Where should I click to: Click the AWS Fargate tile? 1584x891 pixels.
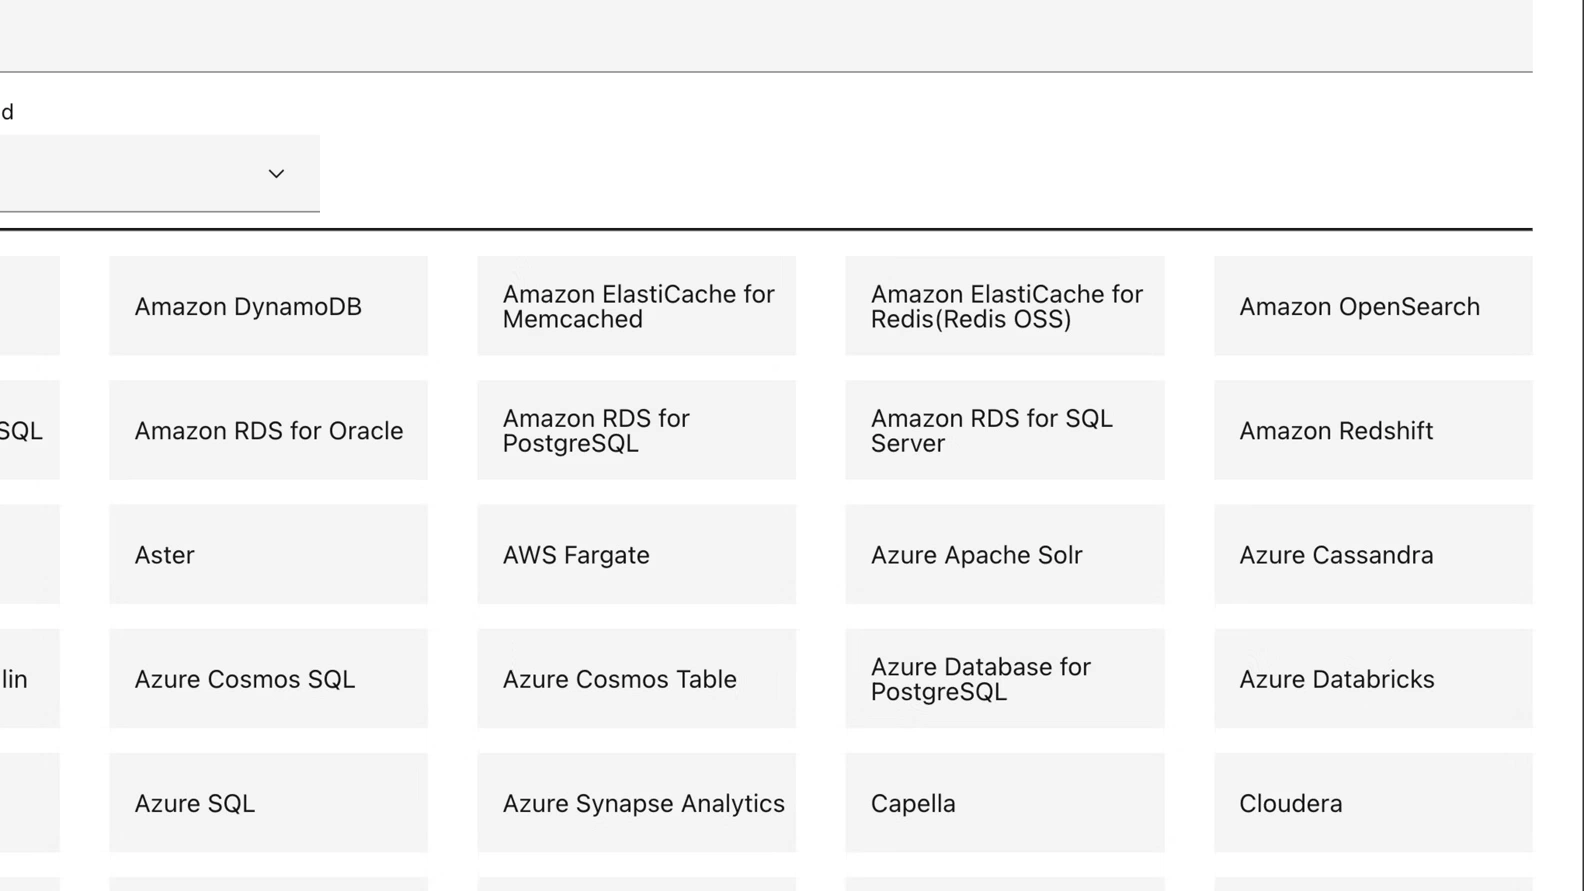636,554
